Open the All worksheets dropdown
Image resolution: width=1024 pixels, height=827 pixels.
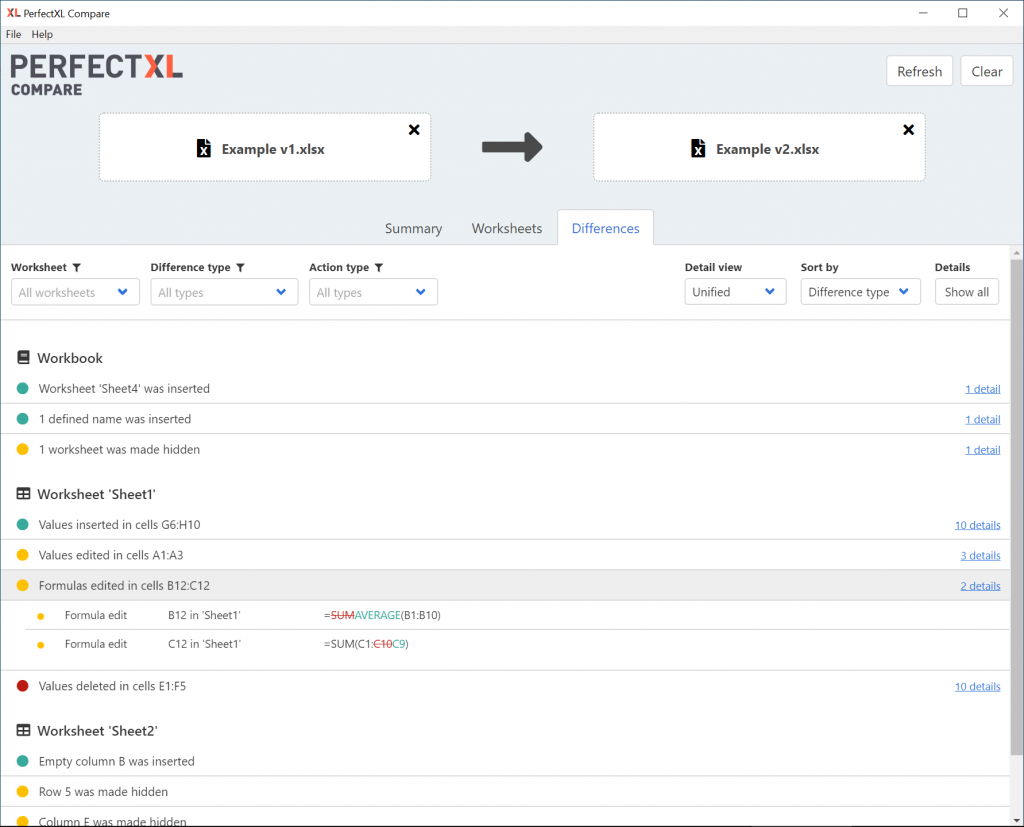pos(75,292)
